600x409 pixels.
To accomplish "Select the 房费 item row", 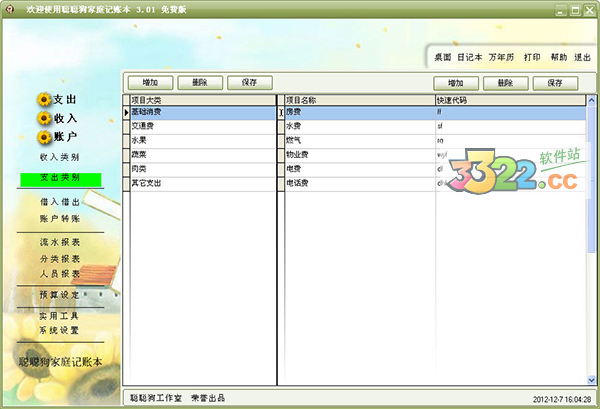I will [x=435, y=112].
